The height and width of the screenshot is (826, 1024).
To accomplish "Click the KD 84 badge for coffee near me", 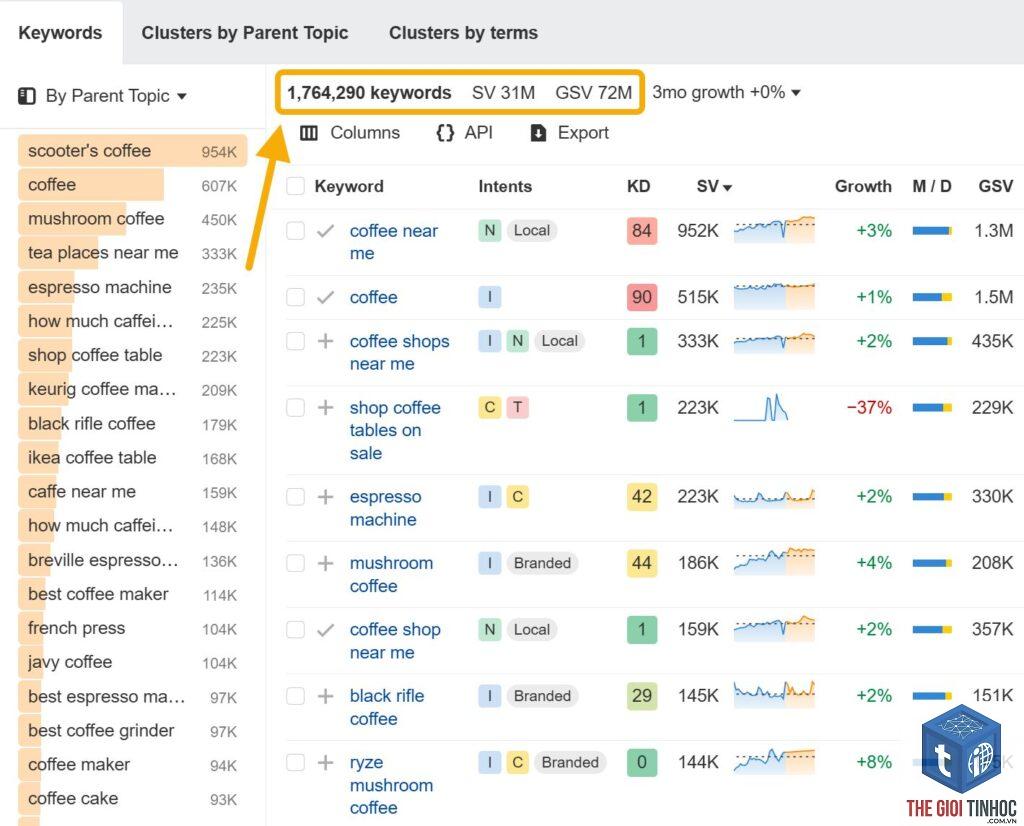I will tap(641, 230).
